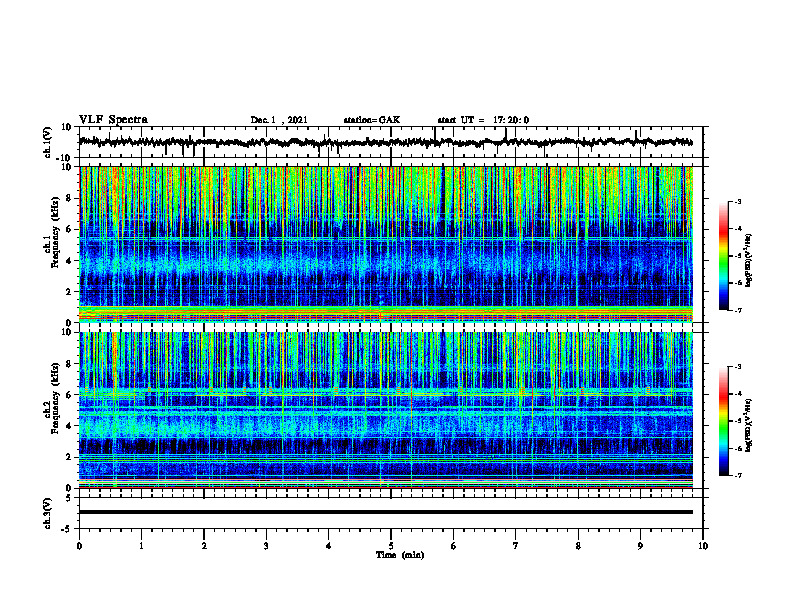Viewport: 792px width, 612px height.
Task: Click the "7" tick on the time axis
Action: coord(516,546)
